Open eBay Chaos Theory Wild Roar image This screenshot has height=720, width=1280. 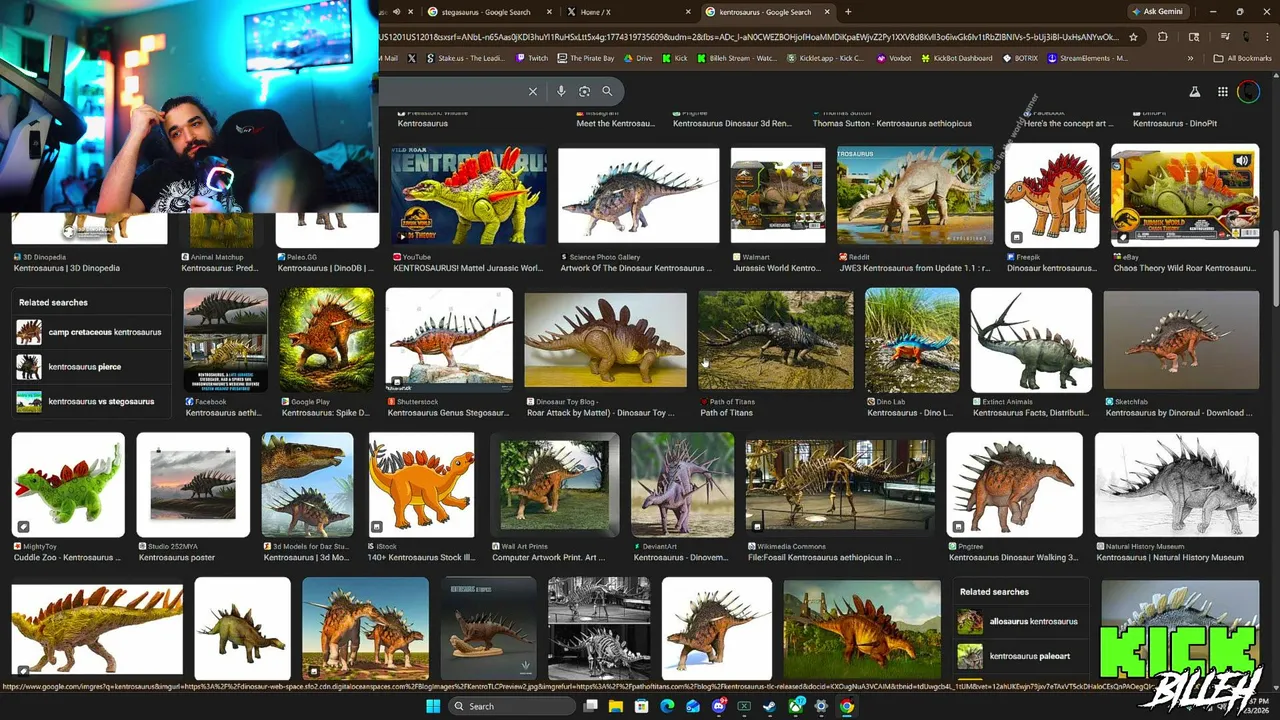[1185, 196]
